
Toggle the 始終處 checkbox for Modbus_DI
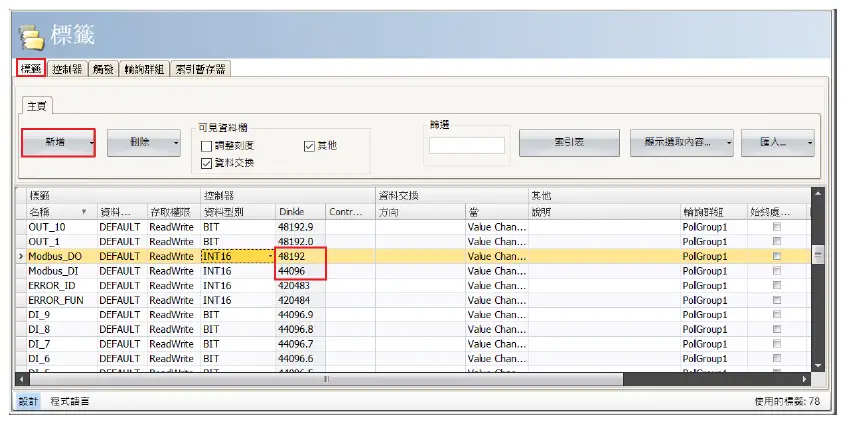pos(777,271)
